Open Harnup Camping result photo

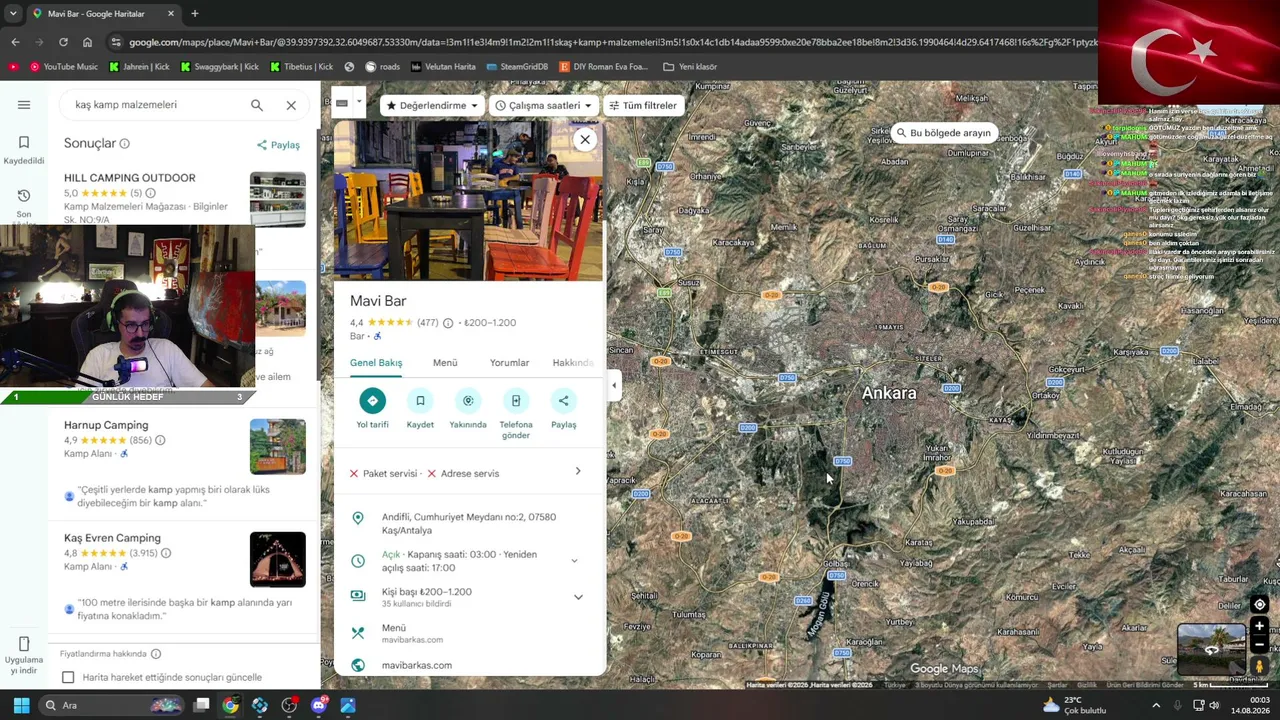coord(278,446)
